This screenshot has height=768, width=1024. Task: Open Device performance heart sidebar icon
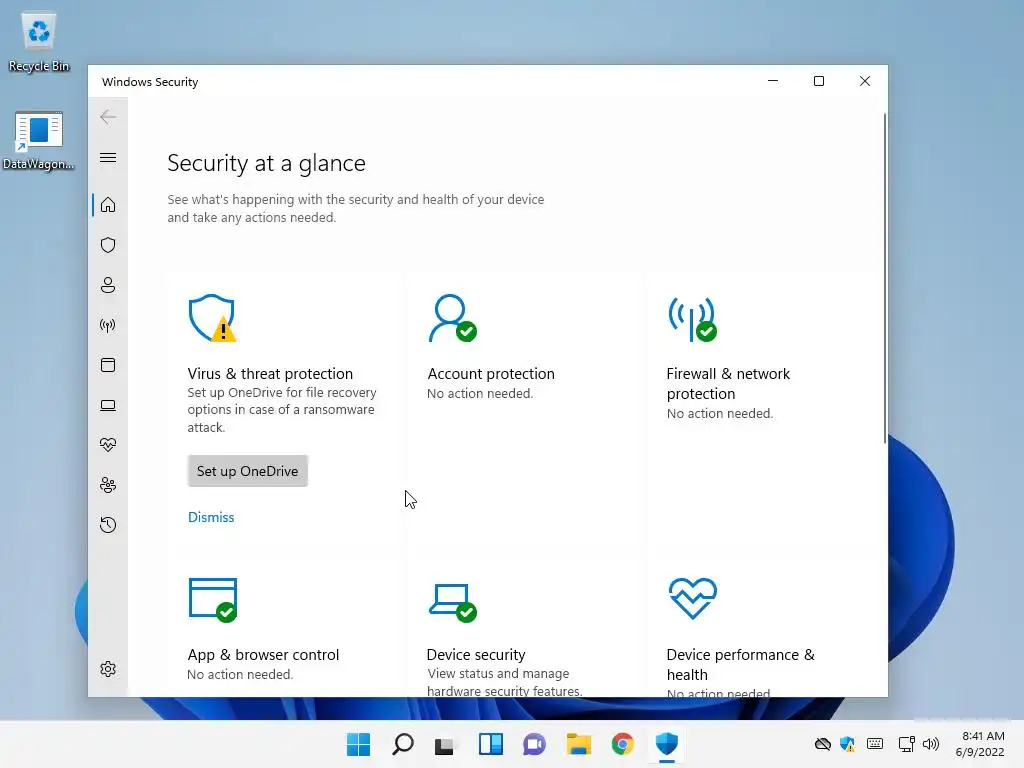(108, 445)
